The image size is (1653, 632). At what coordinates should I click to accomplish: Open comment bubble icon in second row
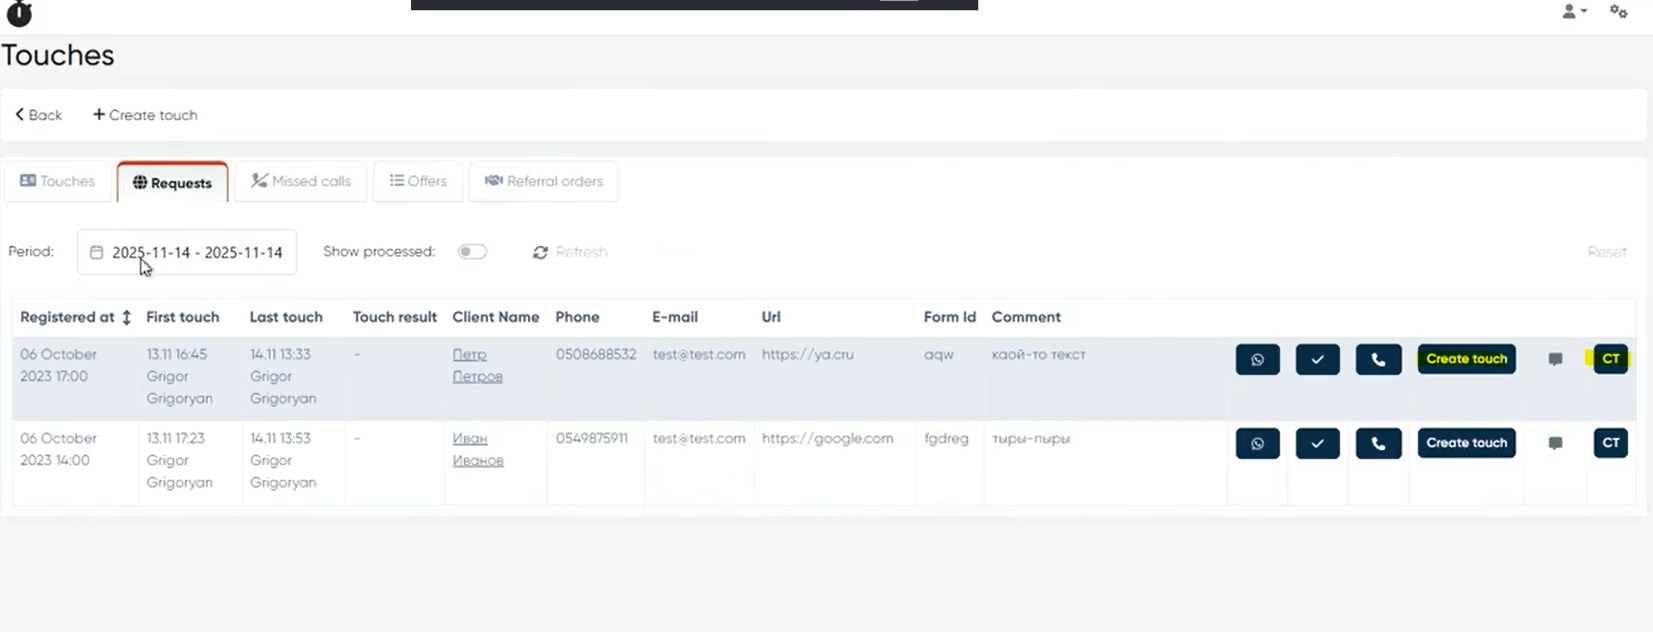(1555, 443)
